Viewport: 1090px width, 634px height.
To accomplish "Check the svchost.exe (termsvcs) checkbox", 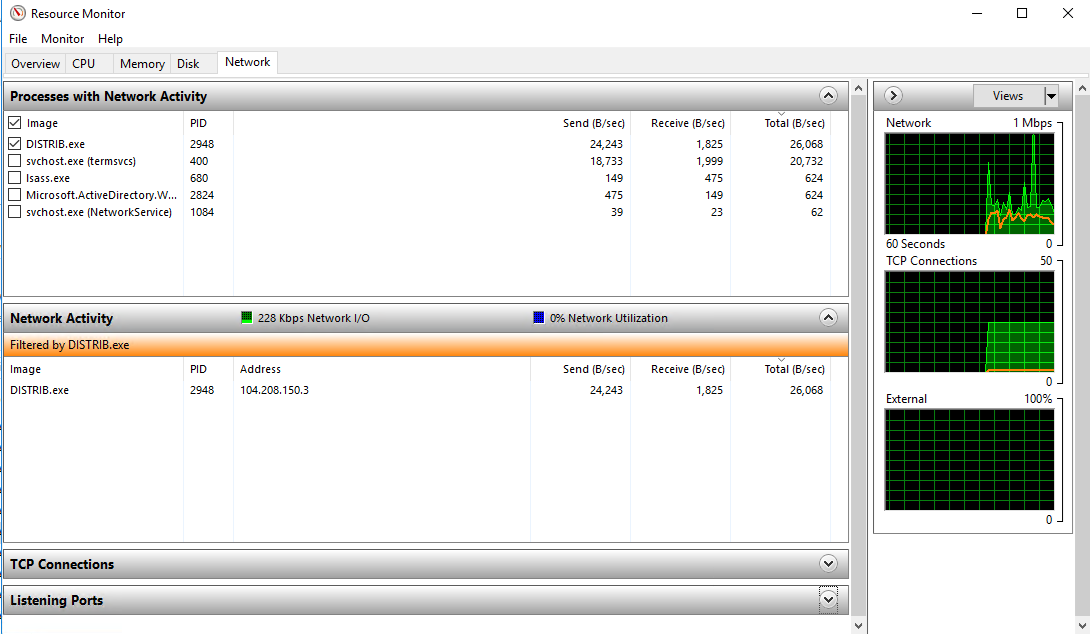I will tap(13, 160).
